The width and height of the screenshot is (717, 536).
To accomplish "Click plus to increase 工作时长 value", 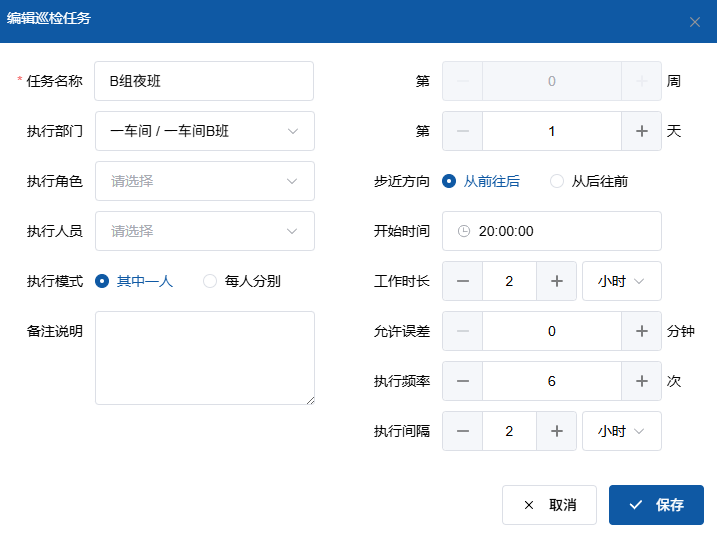I will pos(556,281).
